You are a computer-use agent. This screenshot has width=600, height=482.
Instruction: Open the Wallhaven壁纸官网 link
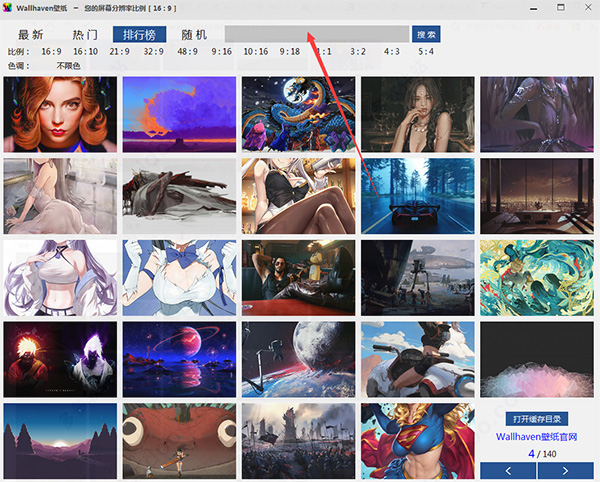tap(537, 437)
